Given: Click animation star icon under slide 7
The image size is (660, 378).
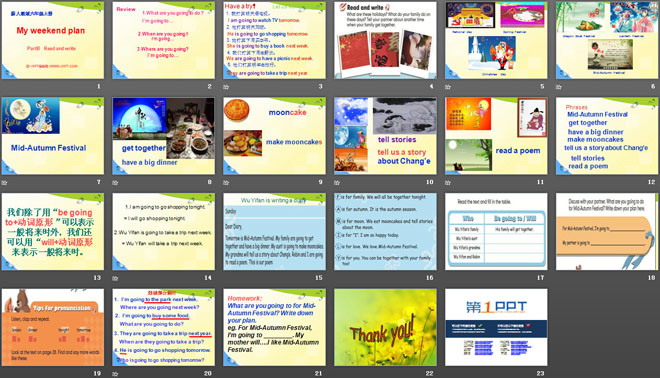Looking at the screenshot, I should click(4, 183).
